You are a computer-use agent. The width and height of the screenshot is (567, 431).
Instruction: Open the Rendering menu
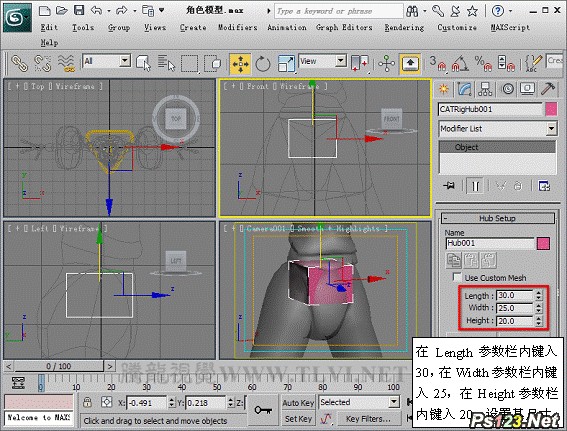(x=404, y=27)
